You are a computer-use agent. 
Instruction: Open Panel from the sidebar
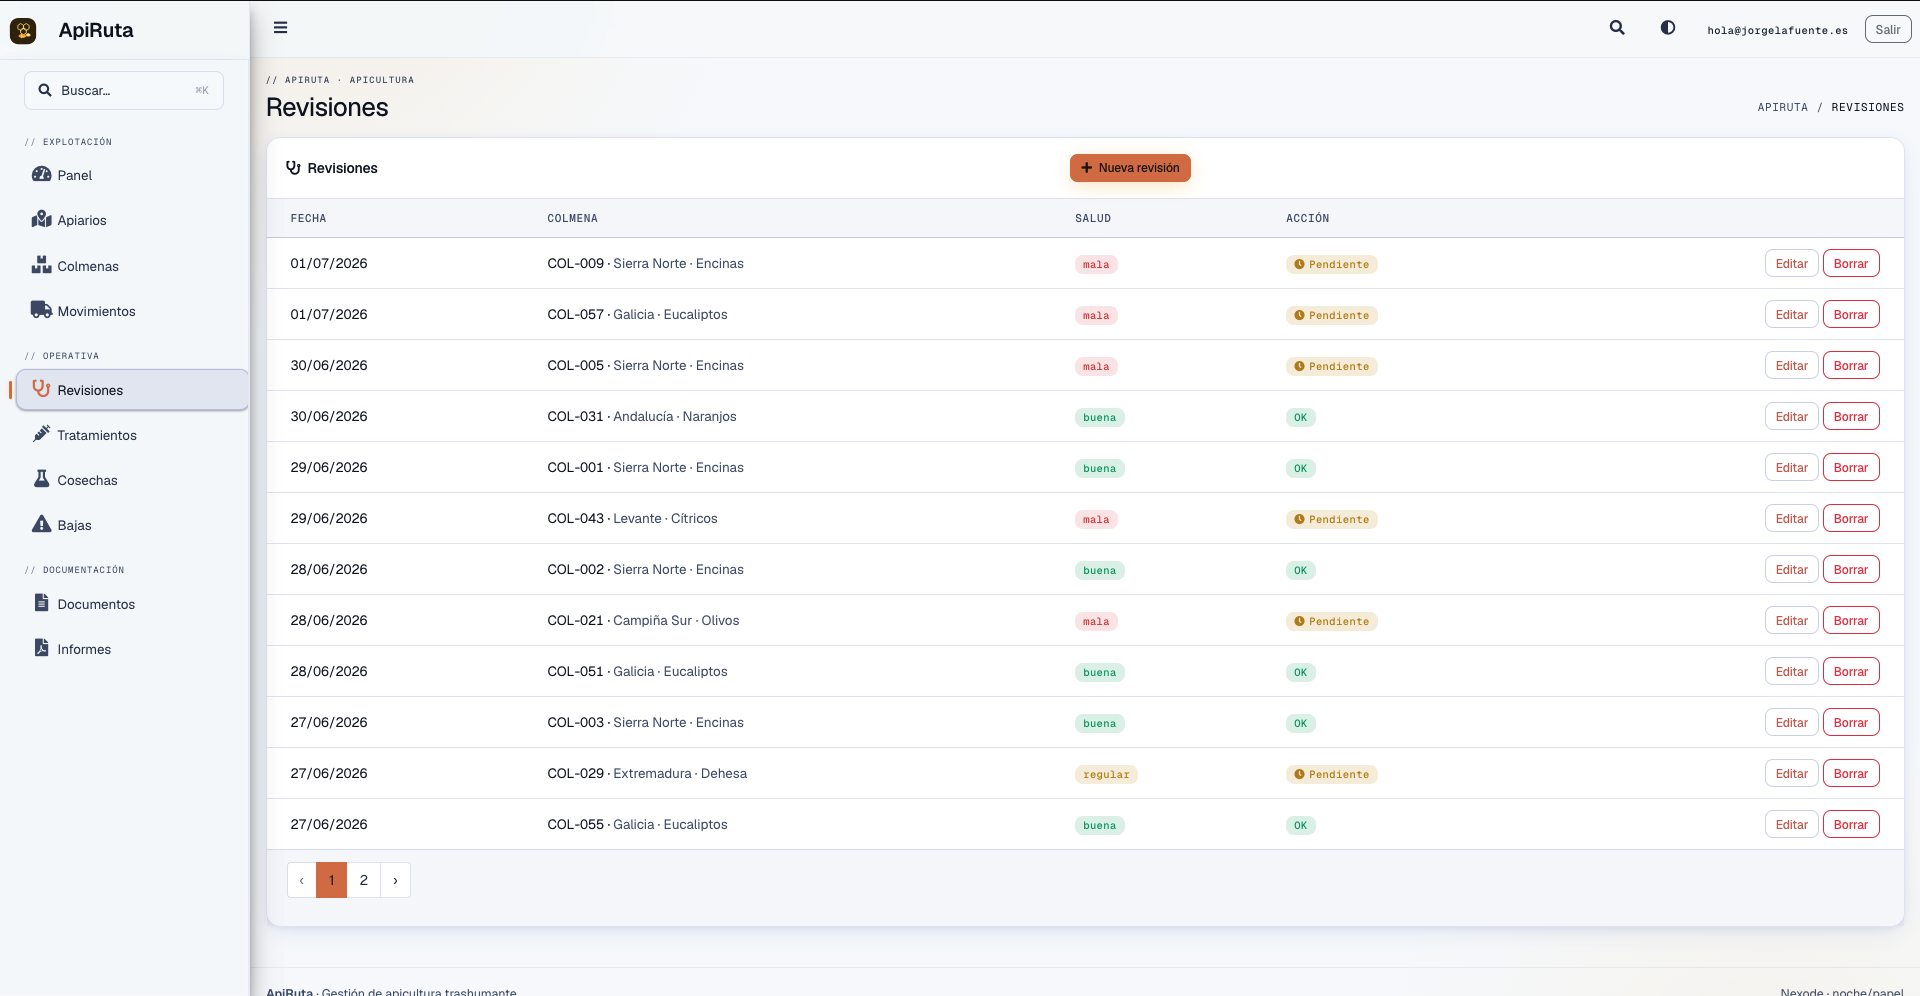[132, 175]
